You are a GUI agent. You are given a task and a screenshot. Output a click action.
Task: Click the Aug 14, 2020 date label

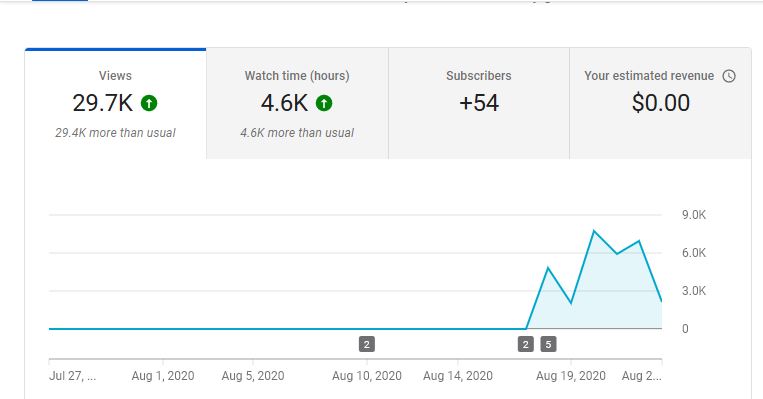[458, 376]
